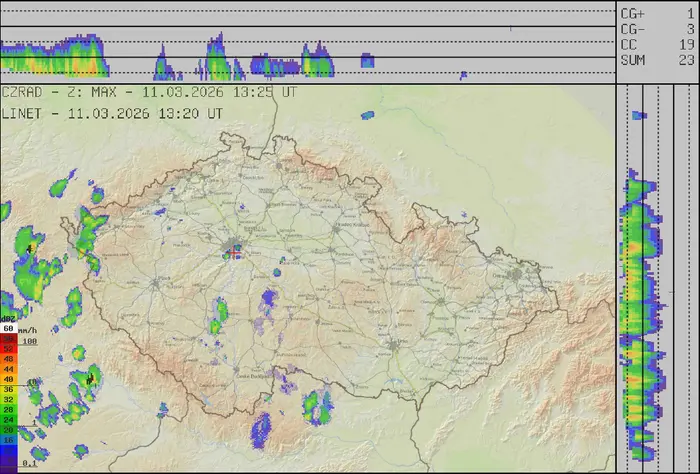Screen dimensions: 700x474
Task: Click the mm/h unit label on legend
Action: (x=27, y=331)
